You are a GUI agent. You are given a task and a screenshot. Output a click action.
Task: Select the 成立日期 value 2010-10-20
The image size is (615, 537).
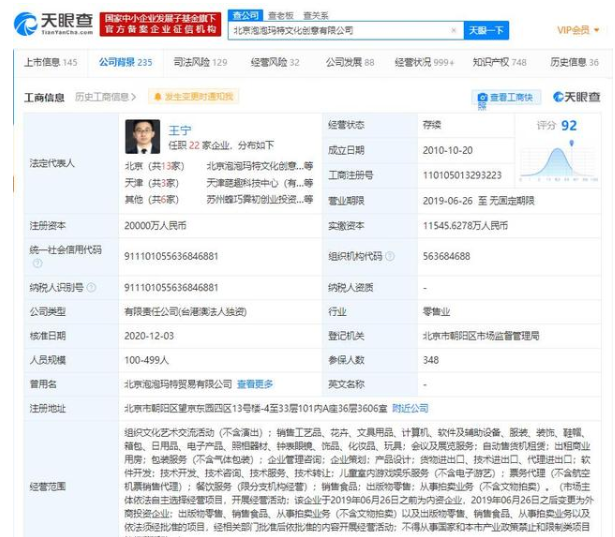tap(448, 150)
